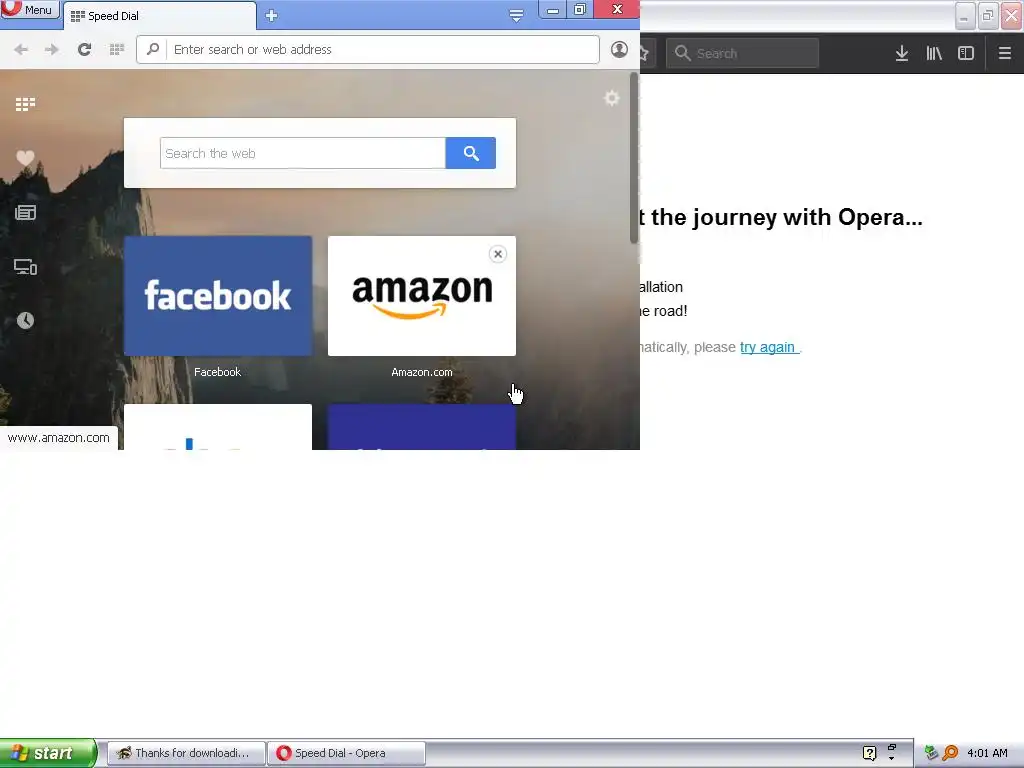This screenshot has height=768, width=1024.
Task: Reload the Opera page
Action: 84,50
